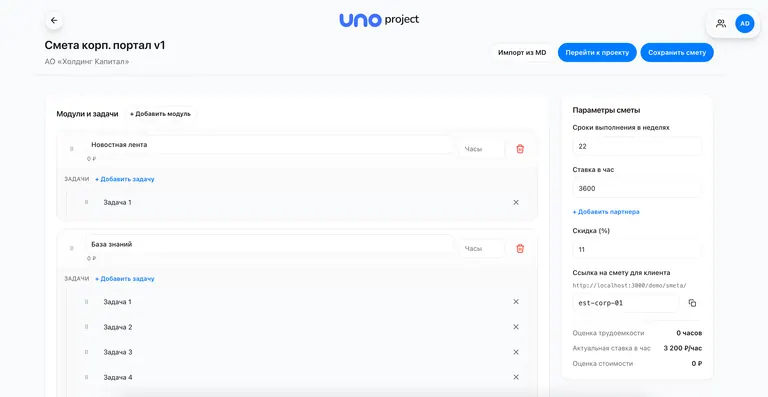Grab handle of Задача 3
768x397 pixels.
coord(86,352)
